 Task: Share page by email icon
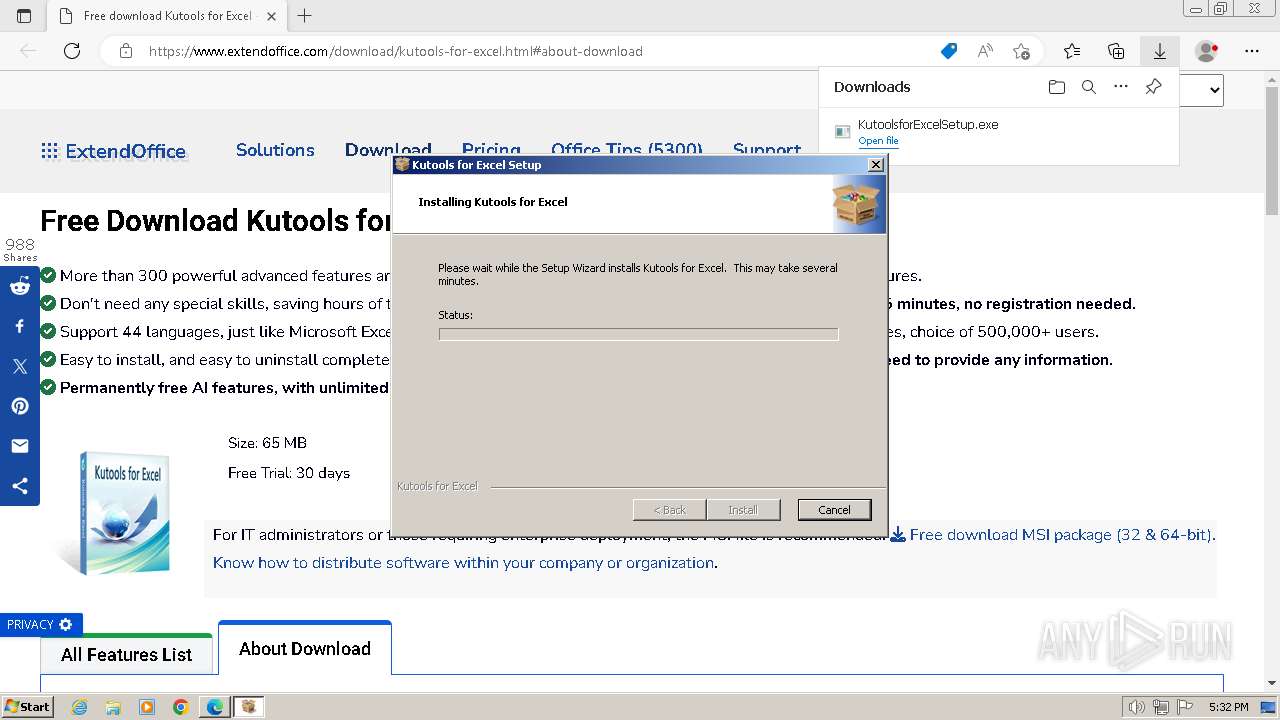click(x=20, y=446)
